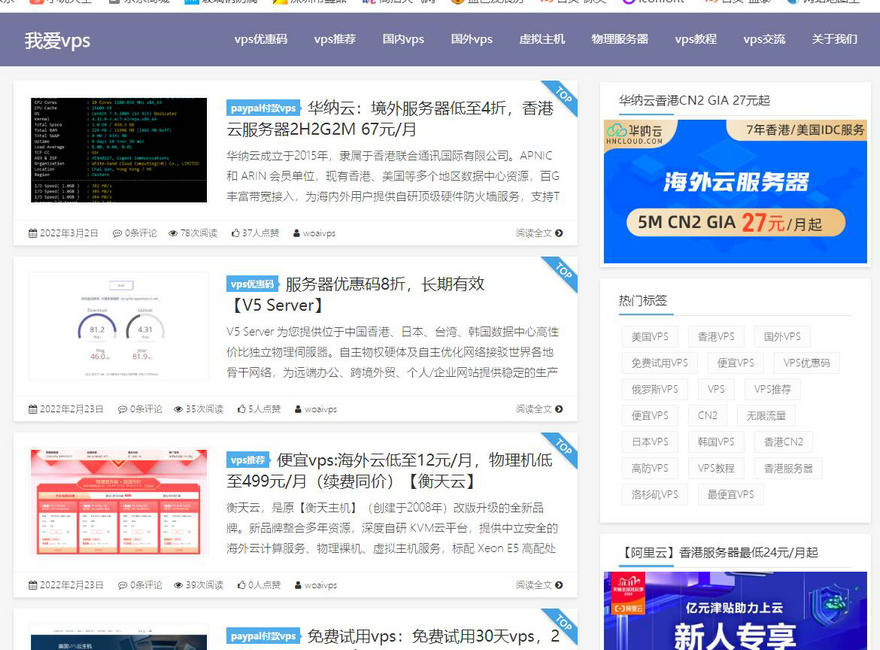Click the vps推荐 badge on 衡天云 post
The image size is (880, 650).
[248, 459]
